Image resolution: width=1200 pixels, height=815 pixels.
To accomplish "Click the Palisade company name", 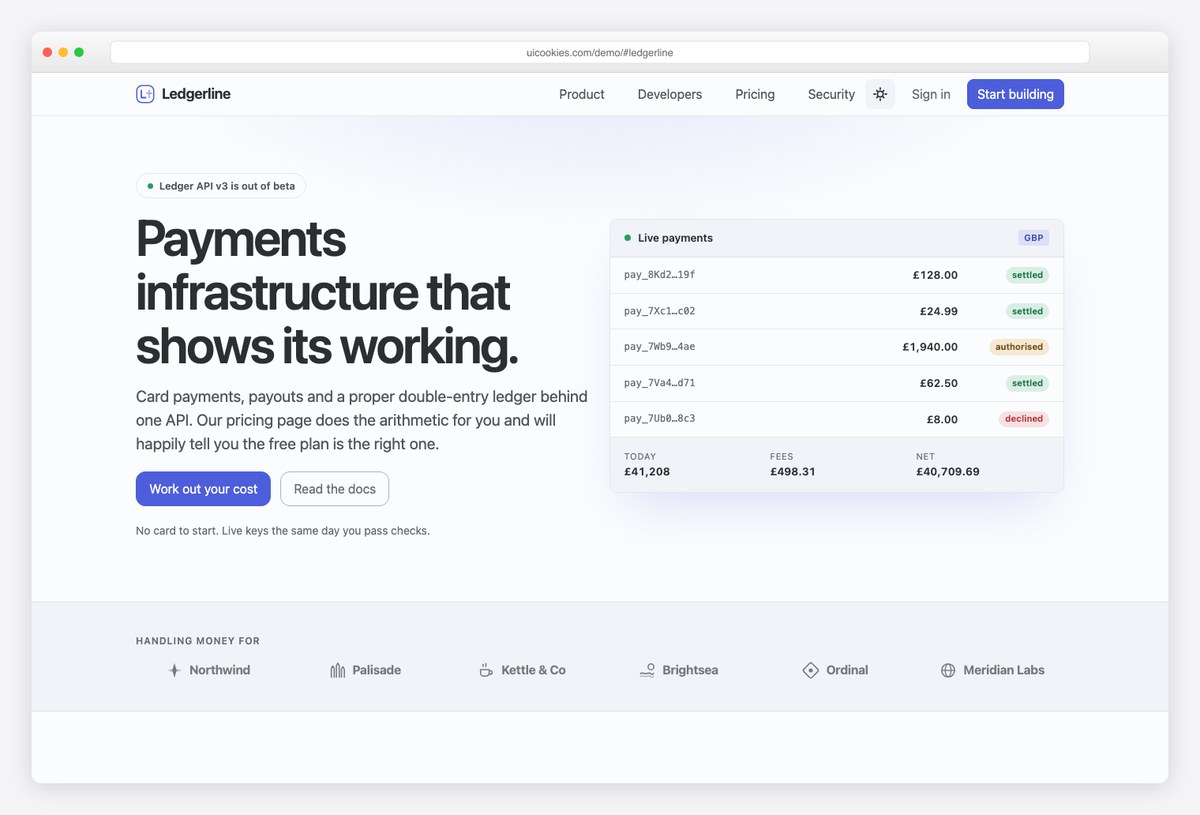I will coord(377,670).
